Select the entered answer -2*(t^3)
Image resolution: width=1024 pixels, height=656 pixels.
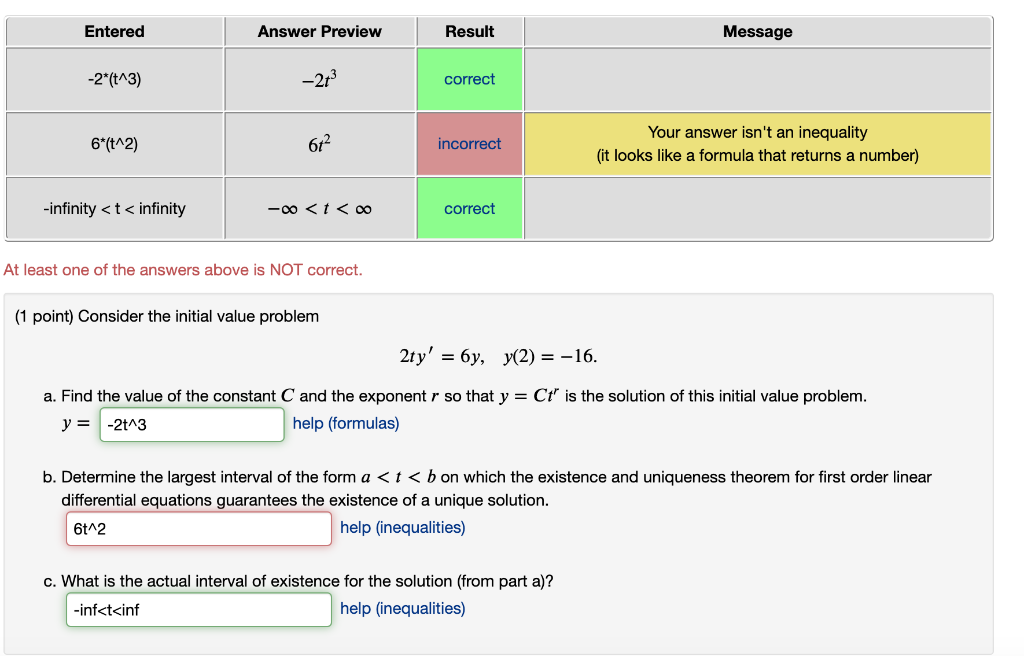113,79
